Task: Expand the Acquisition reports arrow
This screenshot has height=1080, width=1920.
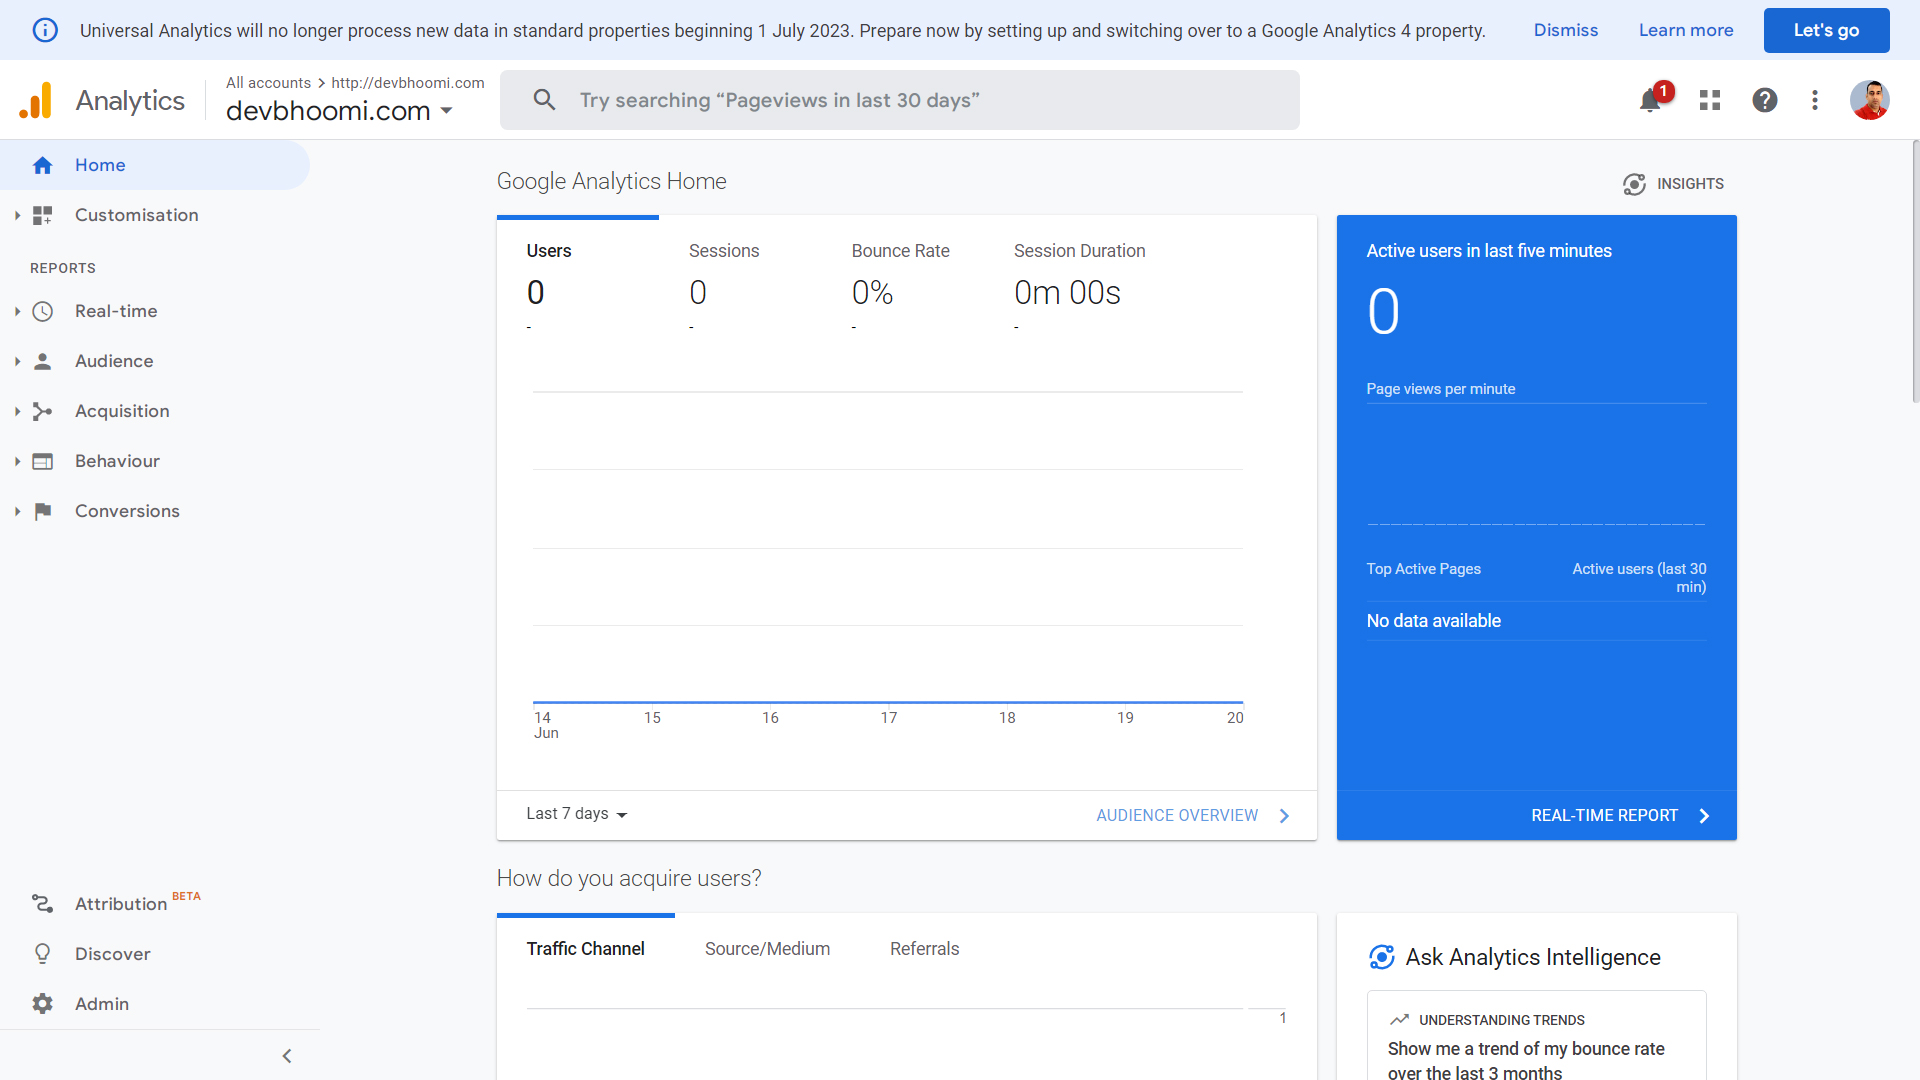Action: click(17, 411)
